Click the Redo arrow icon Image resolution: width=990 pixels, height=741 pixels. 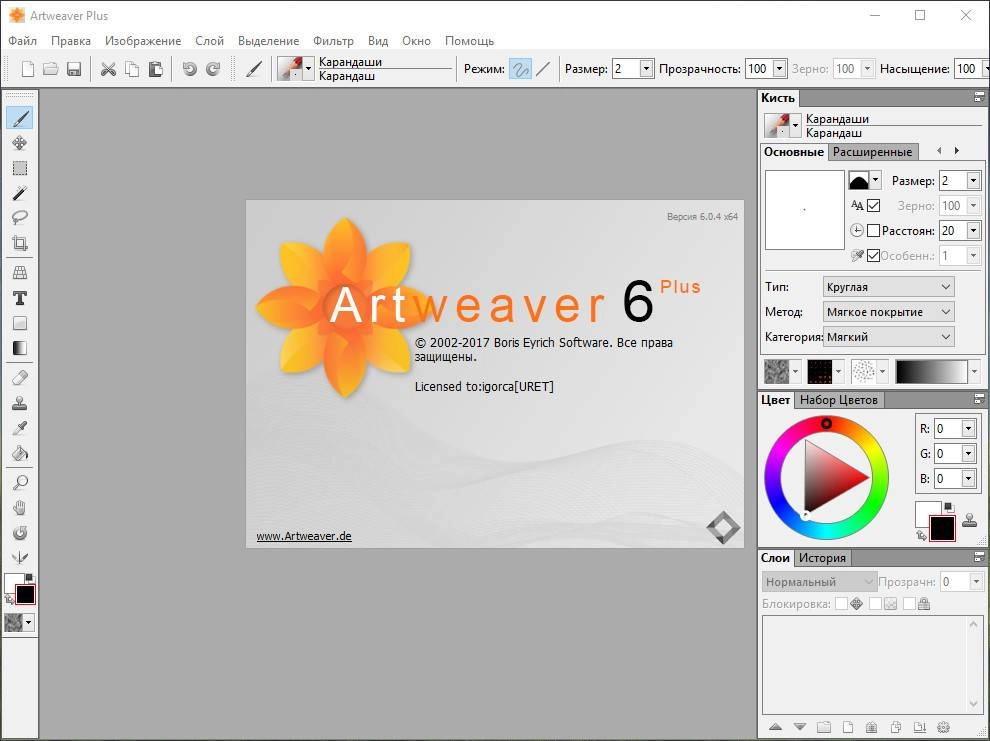tap(213, 69)
